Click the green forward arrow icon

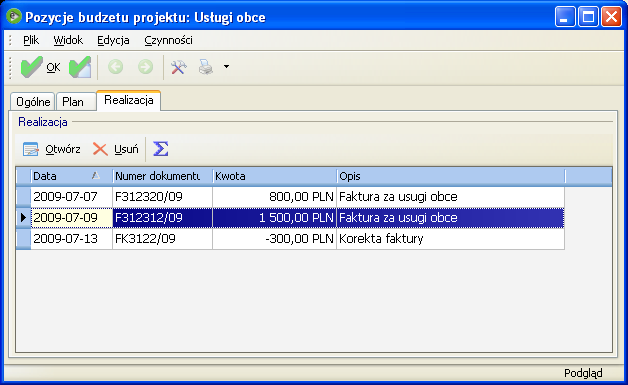point(145,67)
